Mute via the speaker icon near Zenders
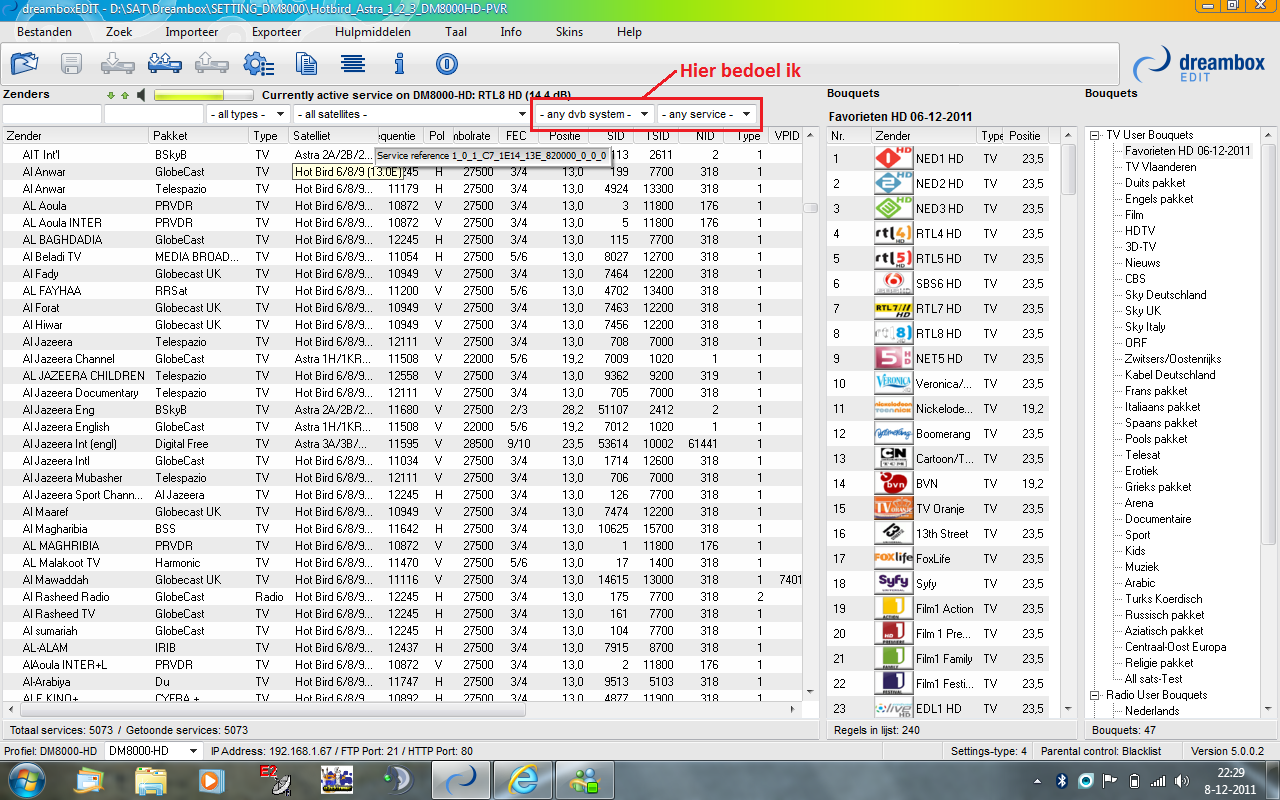Viewport: 1280px width, 800px height. [x=142, y=95]
